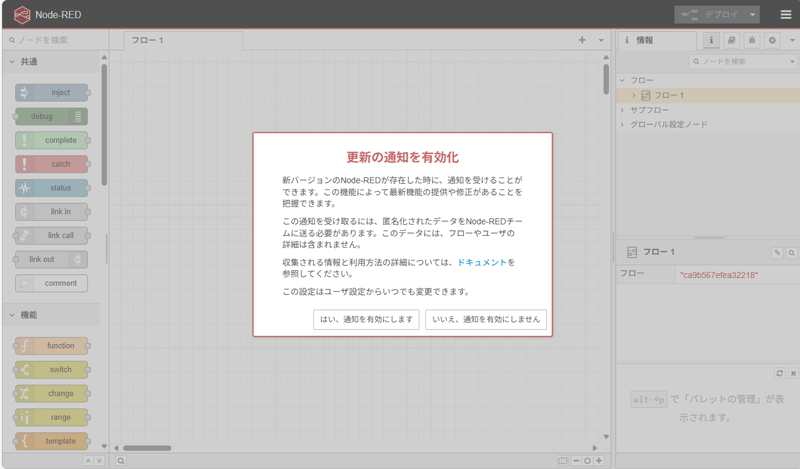Select the debug node in palette
The image size is (800, 469).
click(x=52, y=116)
